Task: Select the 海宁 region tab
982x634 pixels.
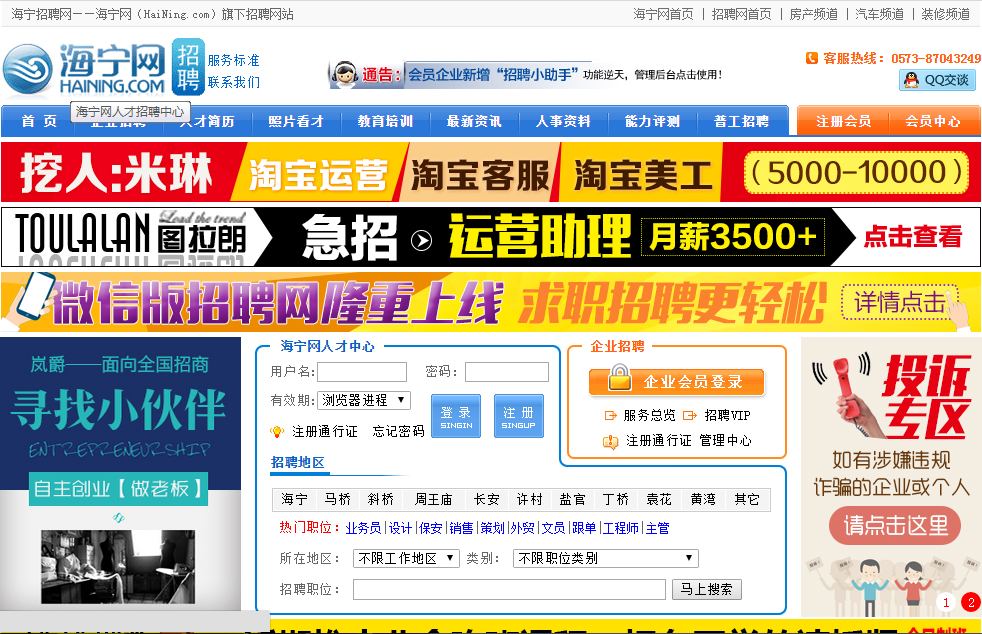Action: 294,499
